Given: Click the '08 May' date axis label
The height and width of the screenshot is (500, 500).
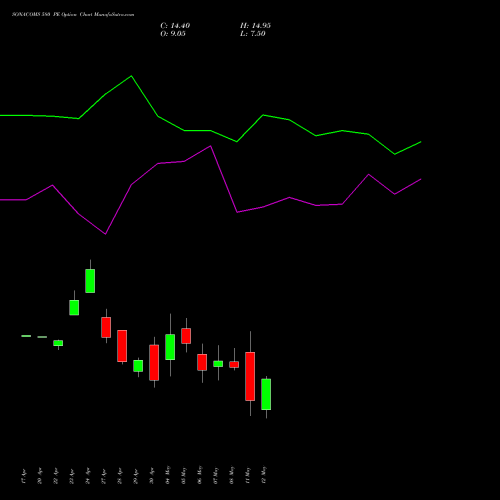Looking at the screenshot, I should 231,475.
